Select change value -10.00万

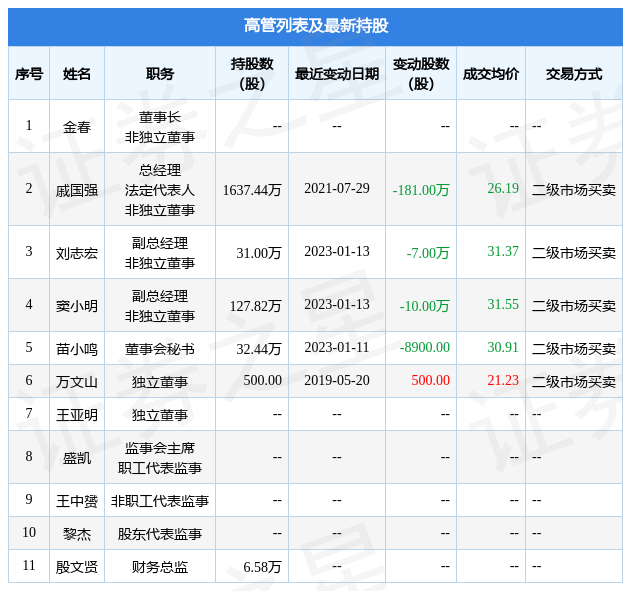pyautogui.click(x=424, y=306)
